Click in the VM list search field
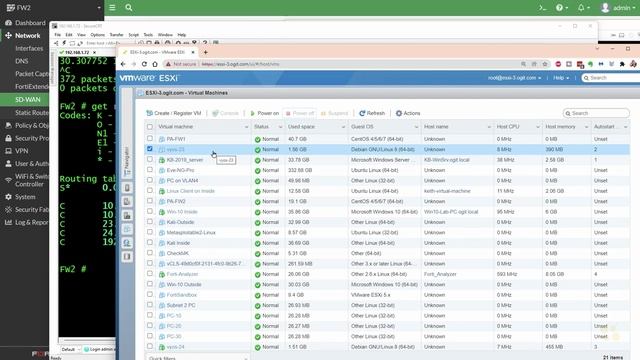Viewport: 640px width, 360px height. point(596,113)
